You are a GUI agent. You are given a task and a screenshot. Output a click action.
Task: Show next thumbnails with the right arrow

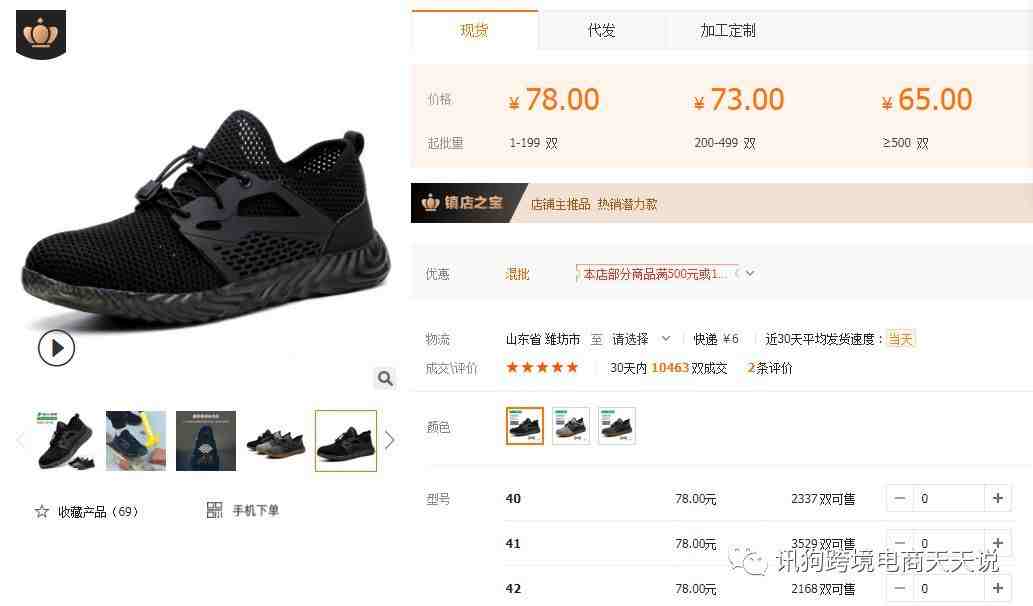click(x=389, y=440)
